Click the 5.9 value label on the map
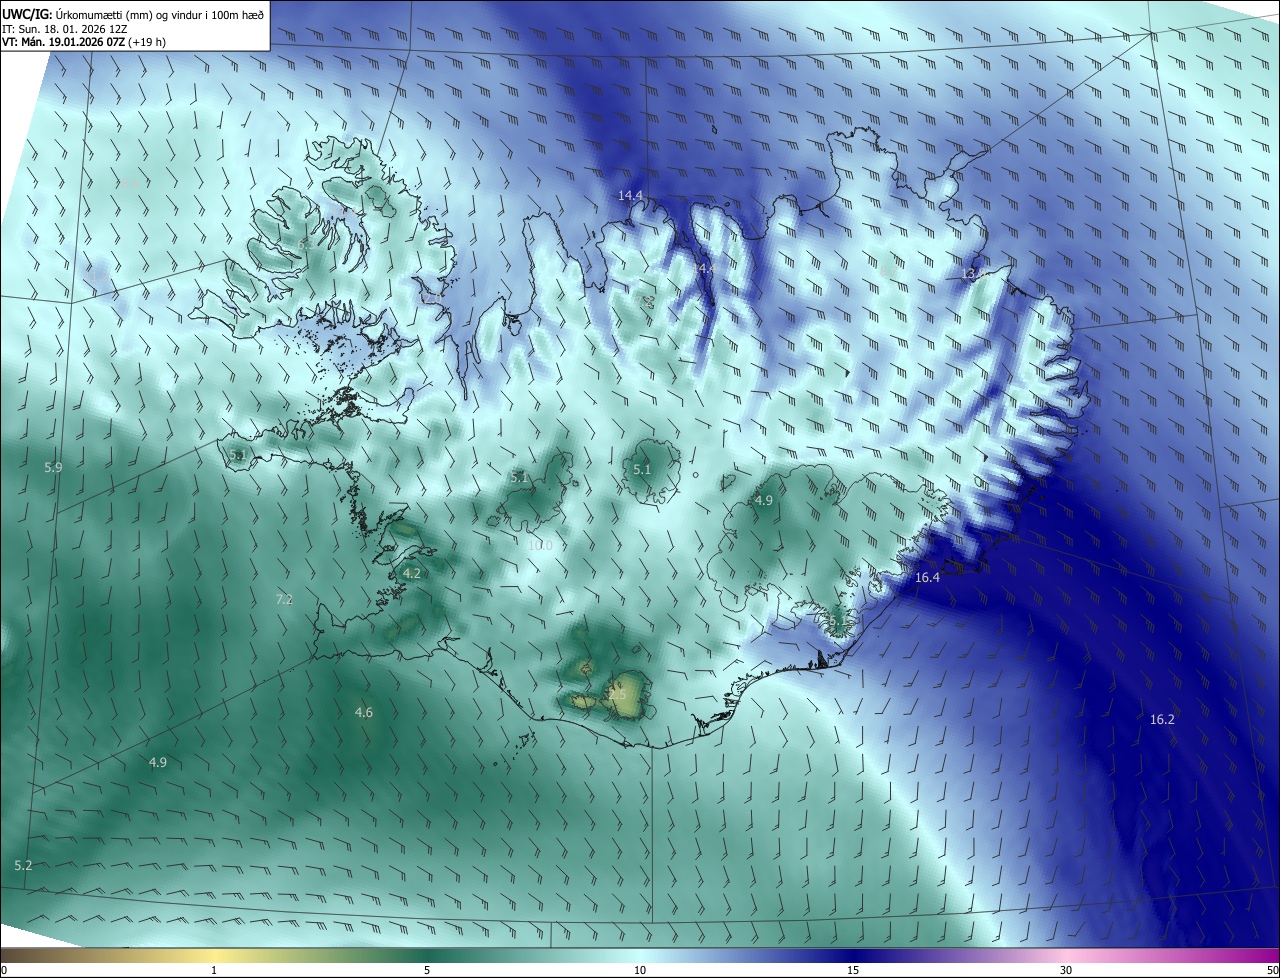This screenshot has height=978, width=1280. point(53,467)
